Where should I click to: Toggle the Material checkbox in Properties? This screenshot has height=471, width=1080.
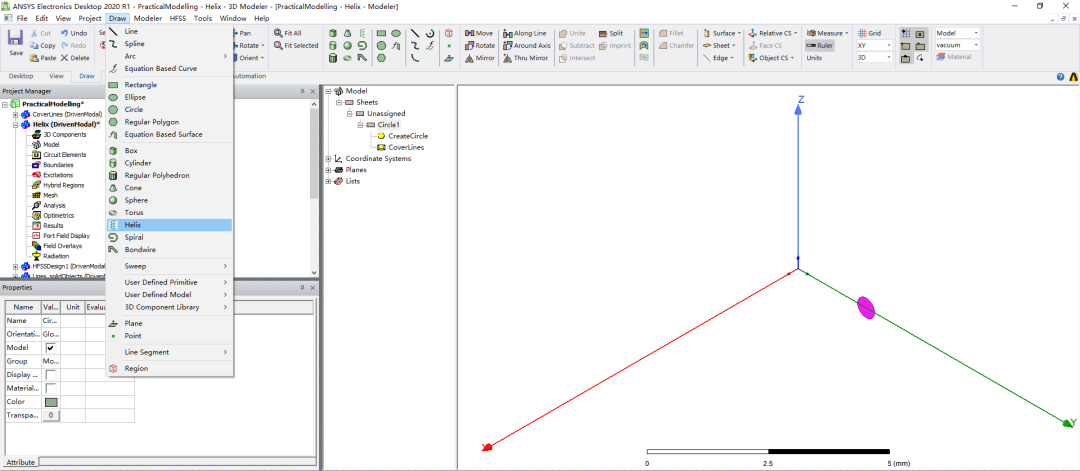pyautogui.click(x=50, y=388)
